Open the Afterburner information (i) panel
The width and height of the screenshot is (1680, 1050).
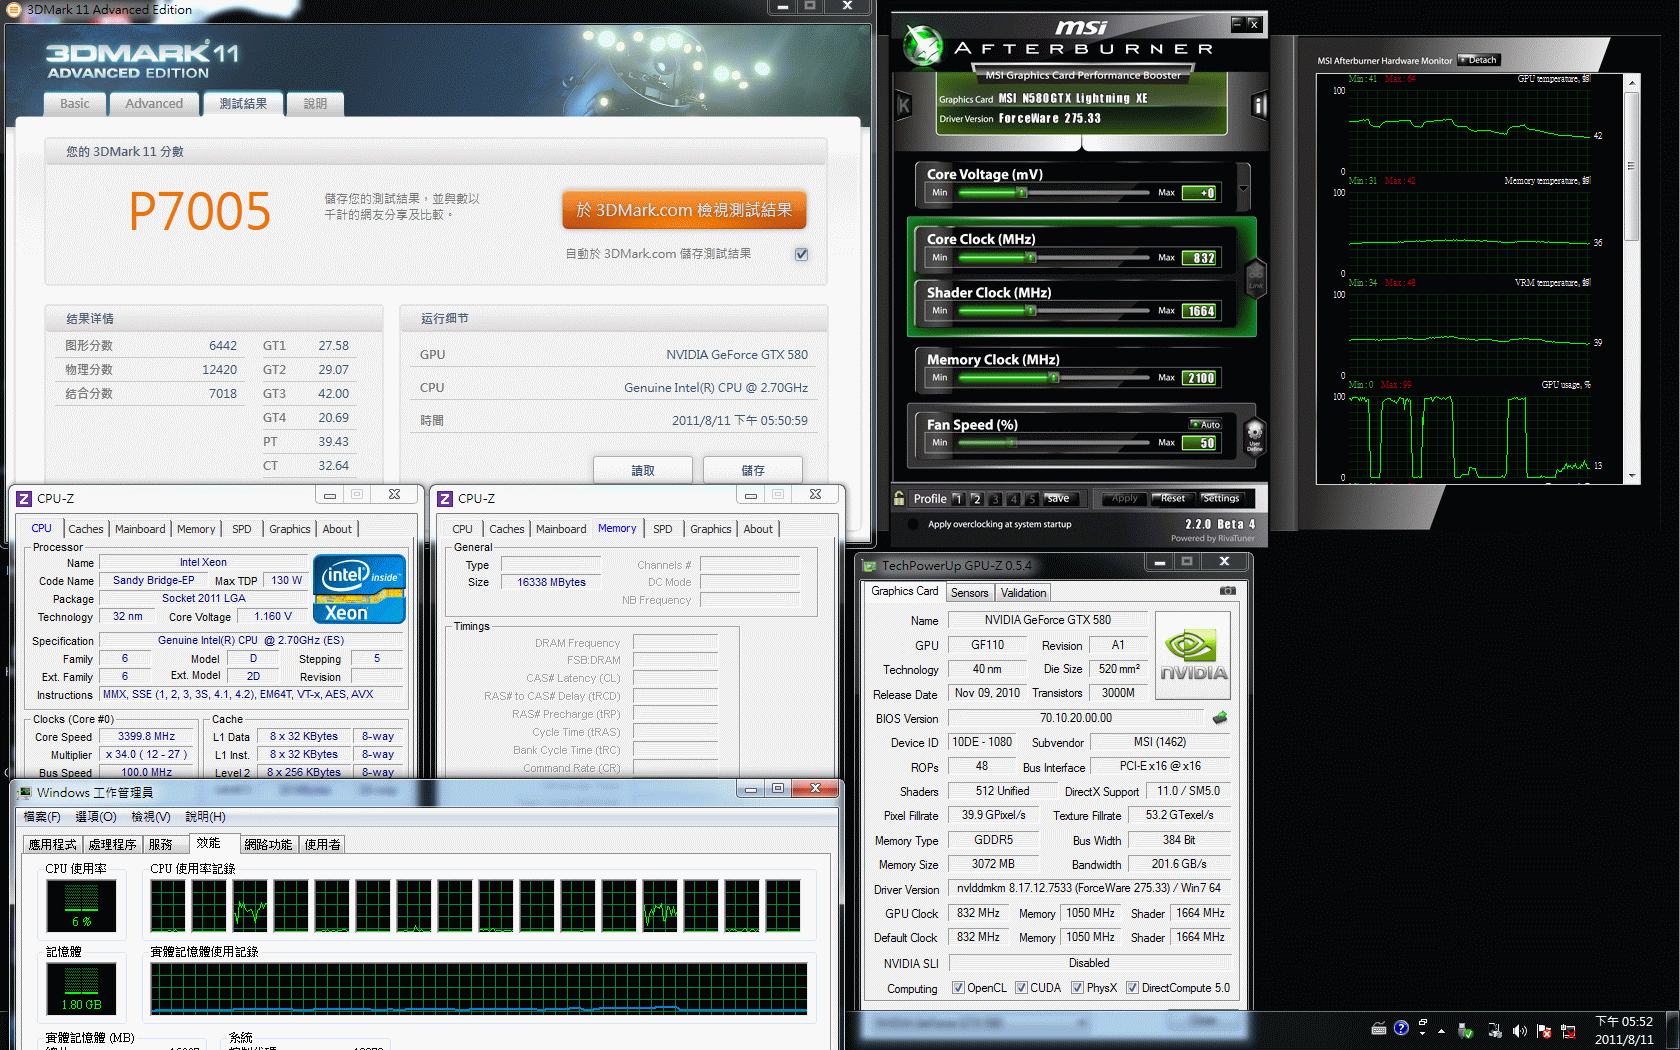click(x=1259, y=105)
